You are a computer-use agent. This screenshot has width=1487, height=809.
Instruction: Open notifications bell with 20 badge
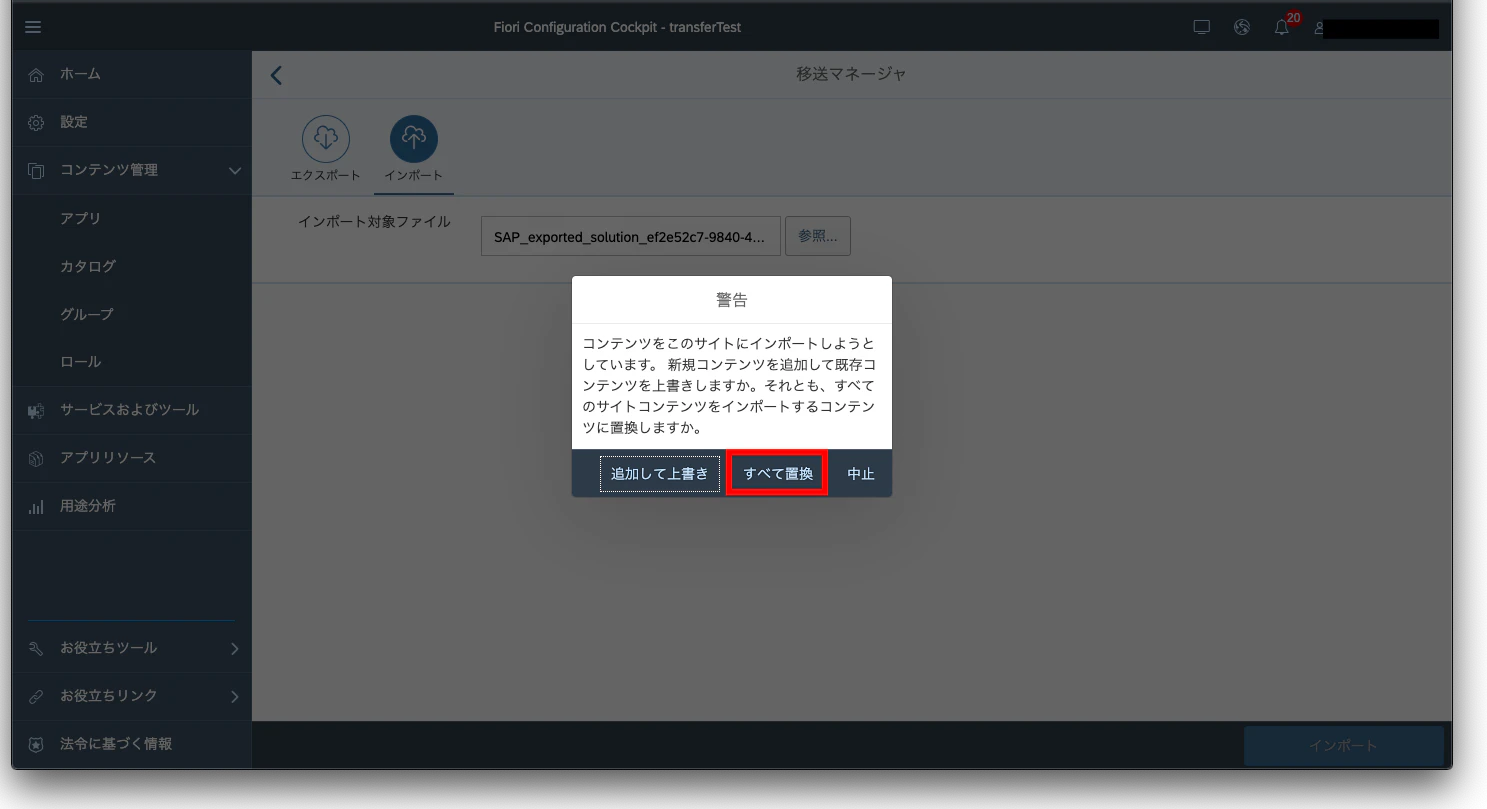(x=1282, y=27)
